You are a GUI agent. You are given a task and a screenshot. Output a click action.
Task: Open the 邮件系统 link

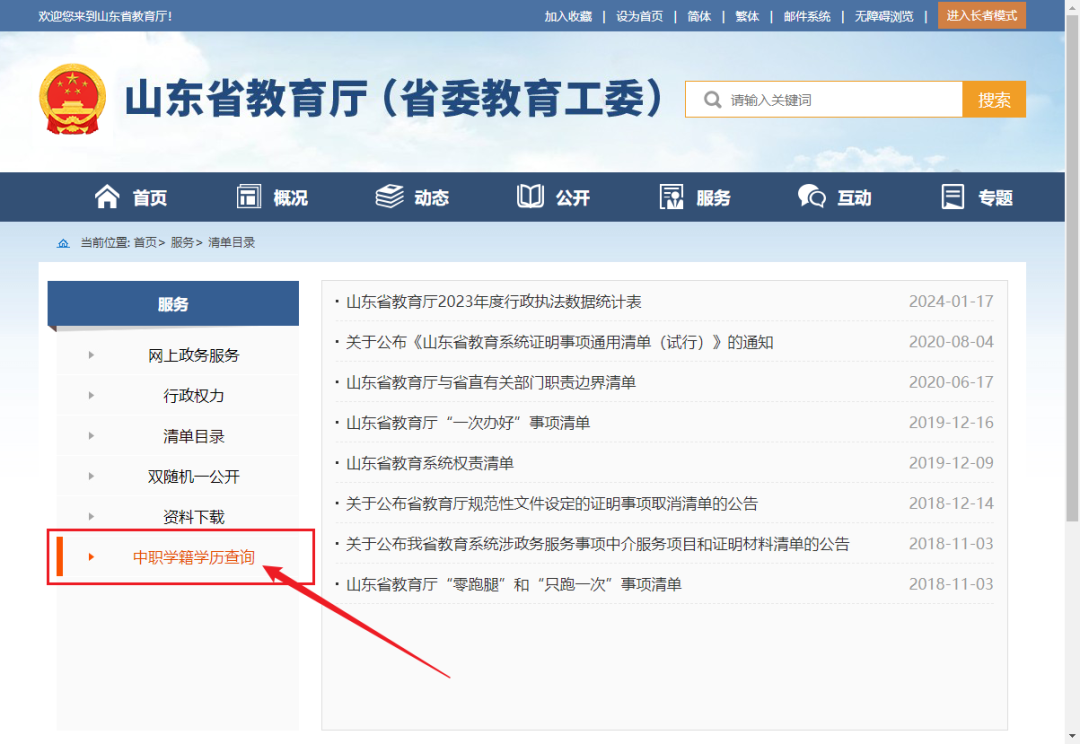pos(807,17)
